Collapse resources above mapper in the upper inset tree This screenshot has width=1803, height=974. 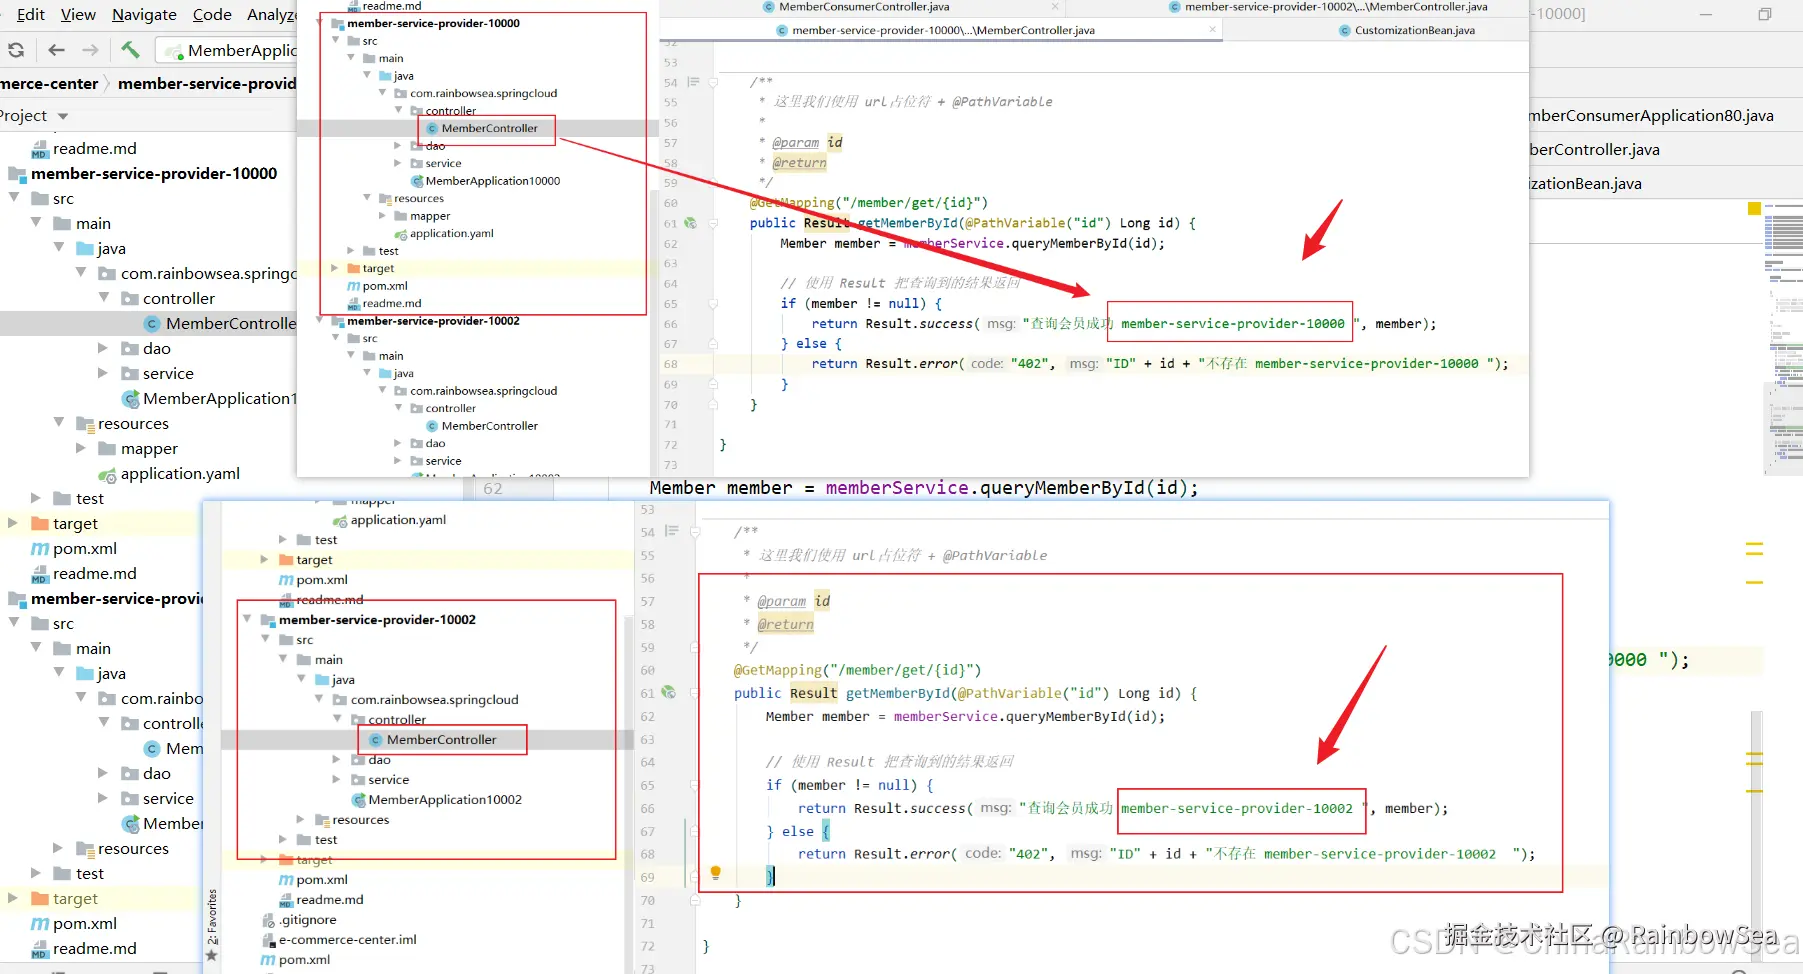click(366, 198)
